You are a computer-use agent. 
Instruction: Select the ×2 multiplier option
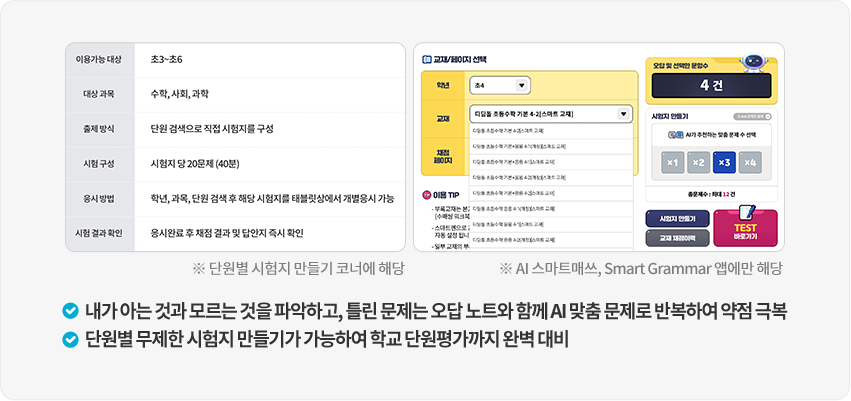[698, 162]
